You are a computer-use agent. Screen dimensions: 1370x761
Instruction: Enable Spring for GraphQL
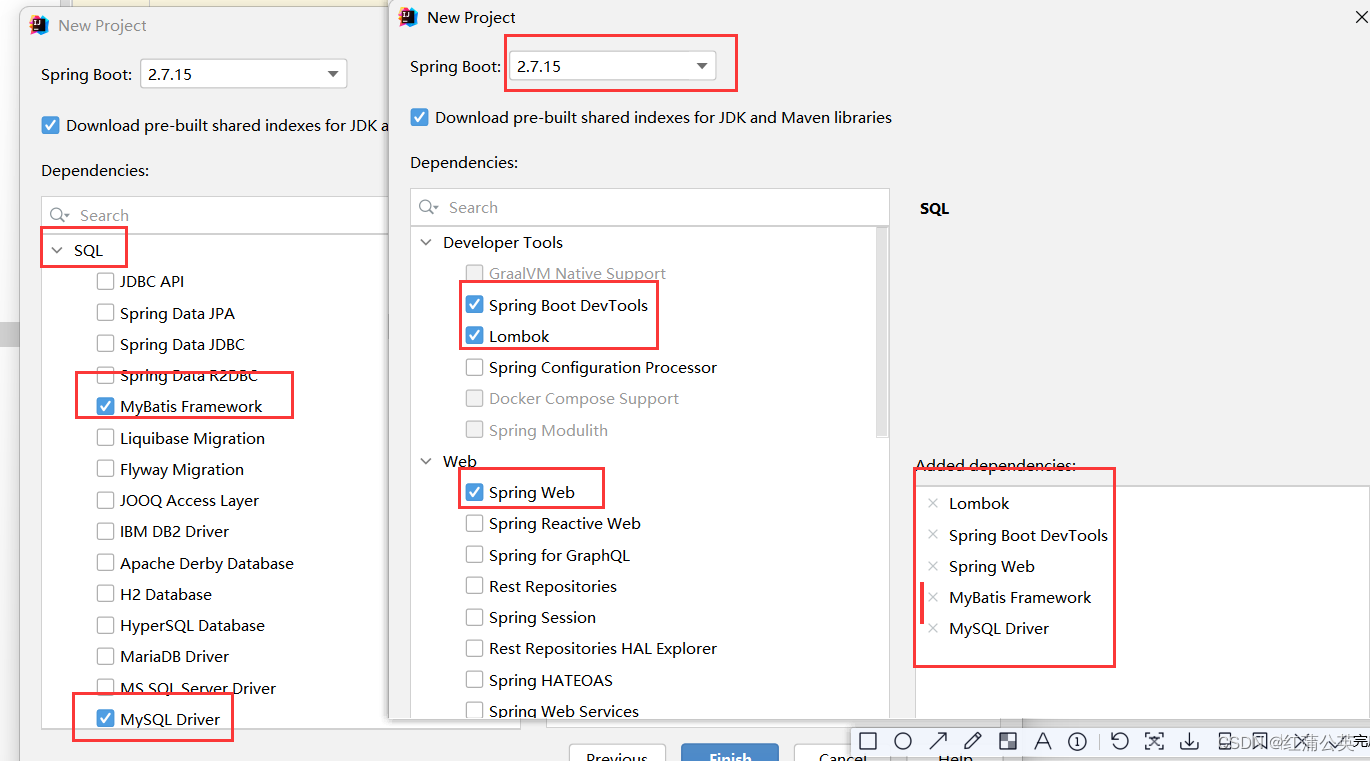click(x=475, y=555)
